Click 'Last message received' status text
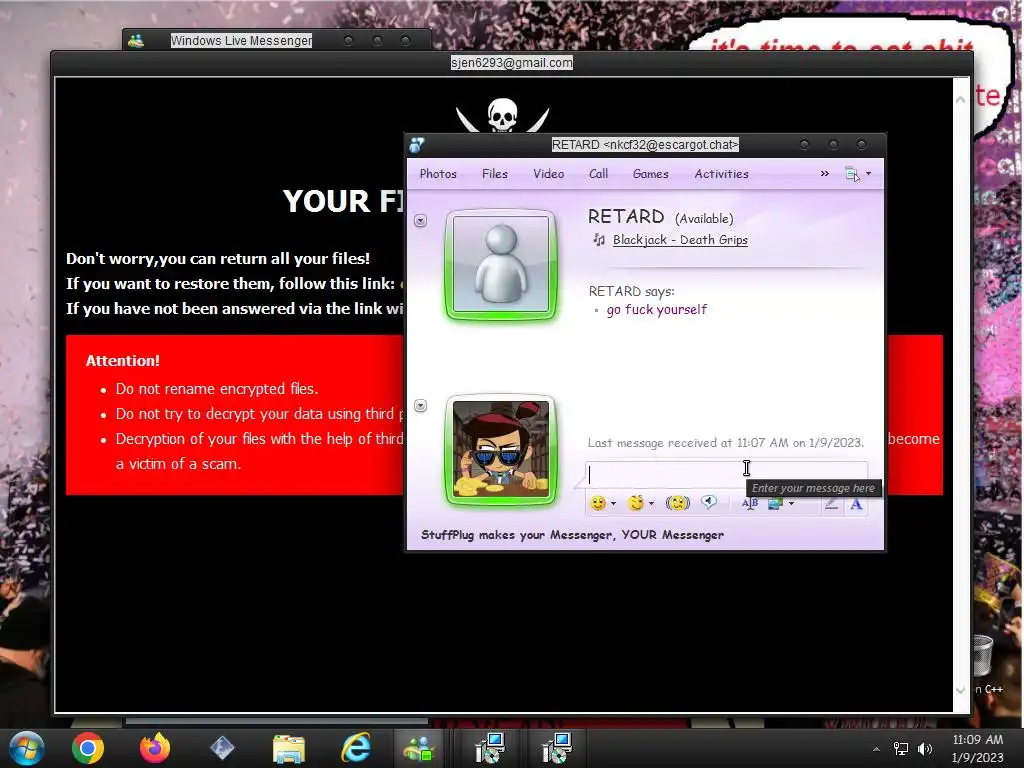Image resolution: width=1024 pixels, height=768 pixels. click(x=726, y=443)
